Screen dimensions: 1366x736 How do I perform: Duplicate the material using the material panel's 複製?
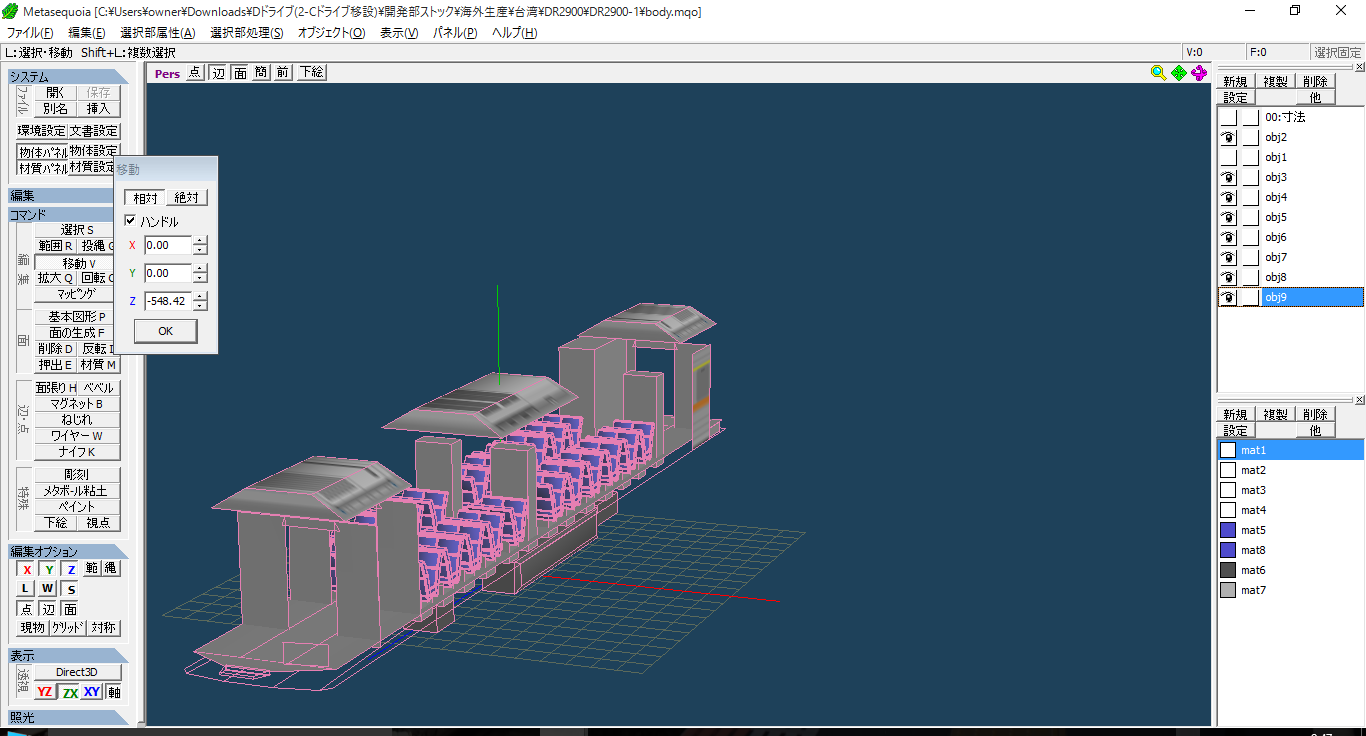click(1275, 414)
